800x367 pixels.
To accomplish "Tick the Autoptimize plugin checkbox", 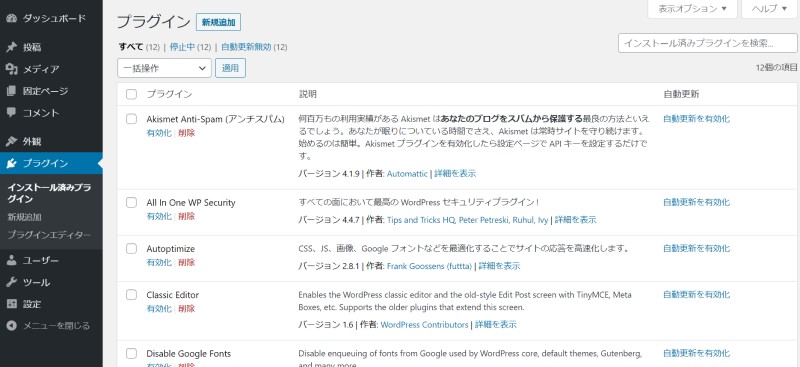I will pyautogui.click(x=132, y=249).
